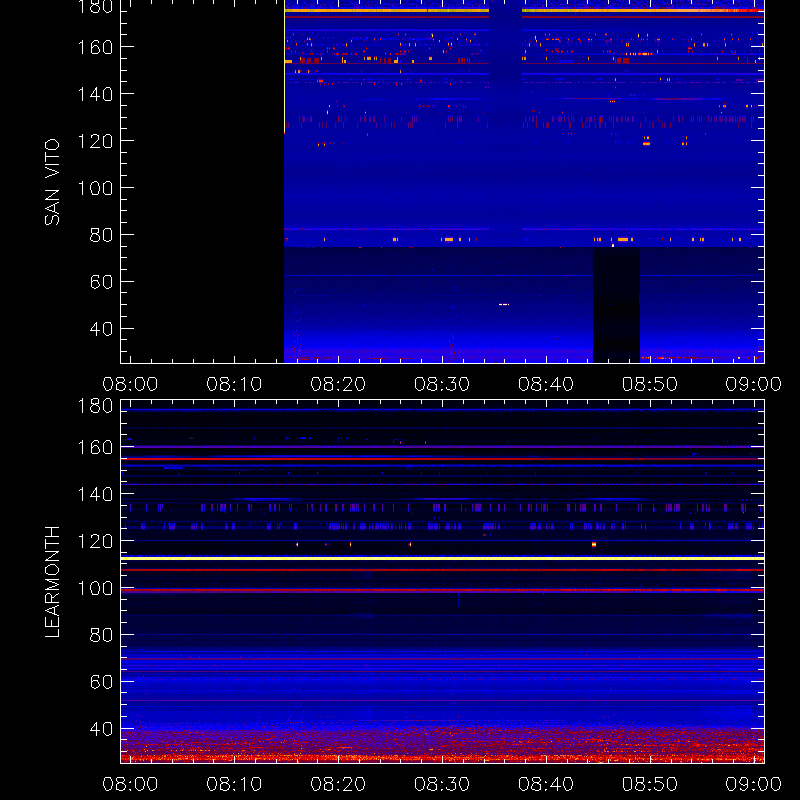
Task: Select the 40 tick label on SAN VITO axis
Action: pyautogui.click(x=101, y=329)
